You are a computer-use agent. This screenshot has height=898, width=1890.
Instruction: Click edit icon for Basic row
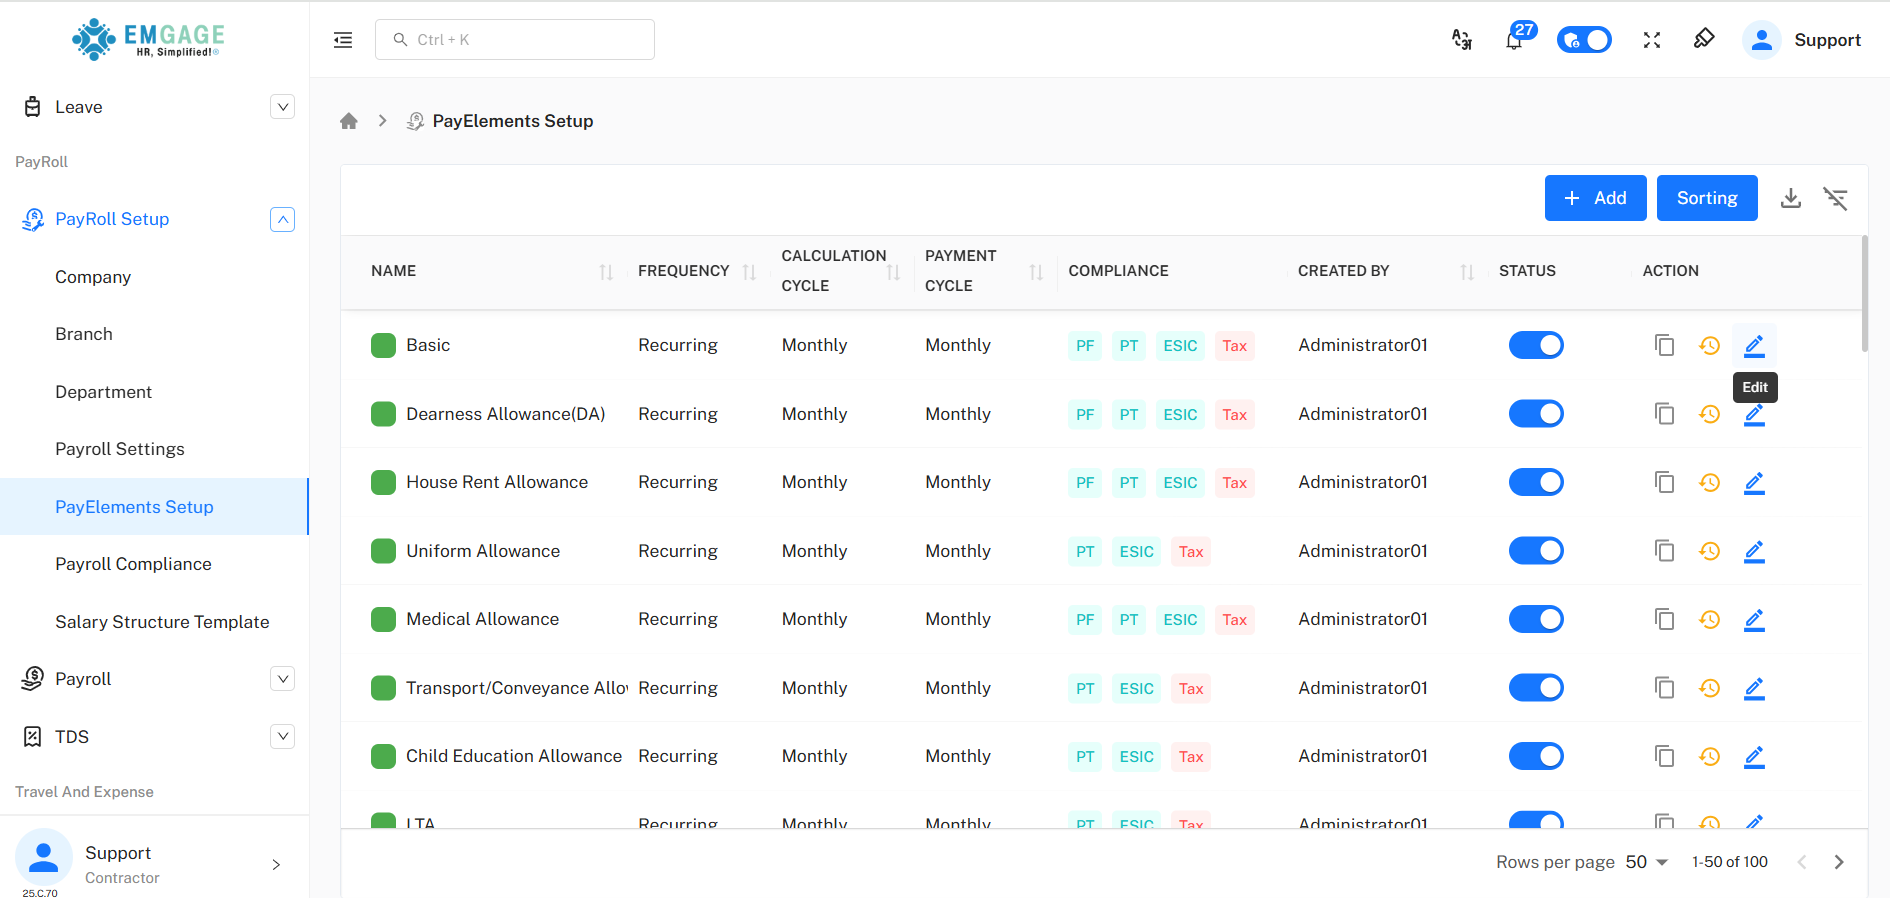point(1754,346)
